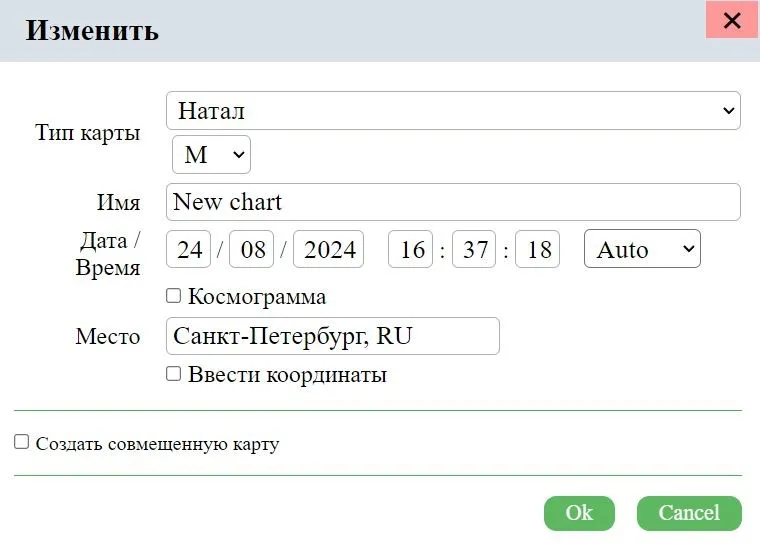Click the Изменить dialog title
Viewport: 760px width, 545px height.
[92, 30]
